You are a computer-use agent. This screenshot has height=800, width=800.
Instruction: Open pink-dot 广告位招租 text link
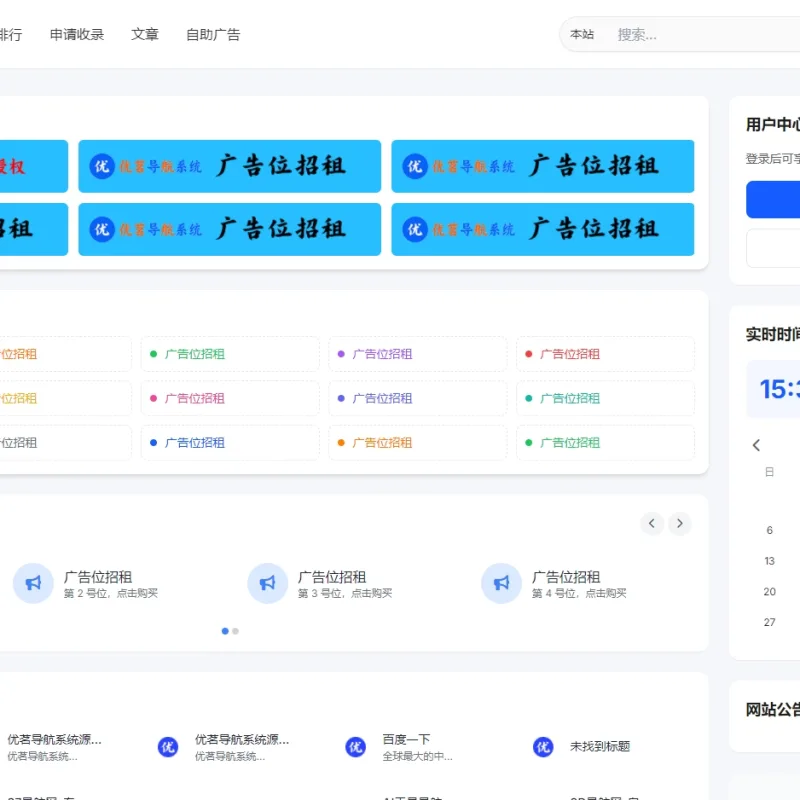194,398
